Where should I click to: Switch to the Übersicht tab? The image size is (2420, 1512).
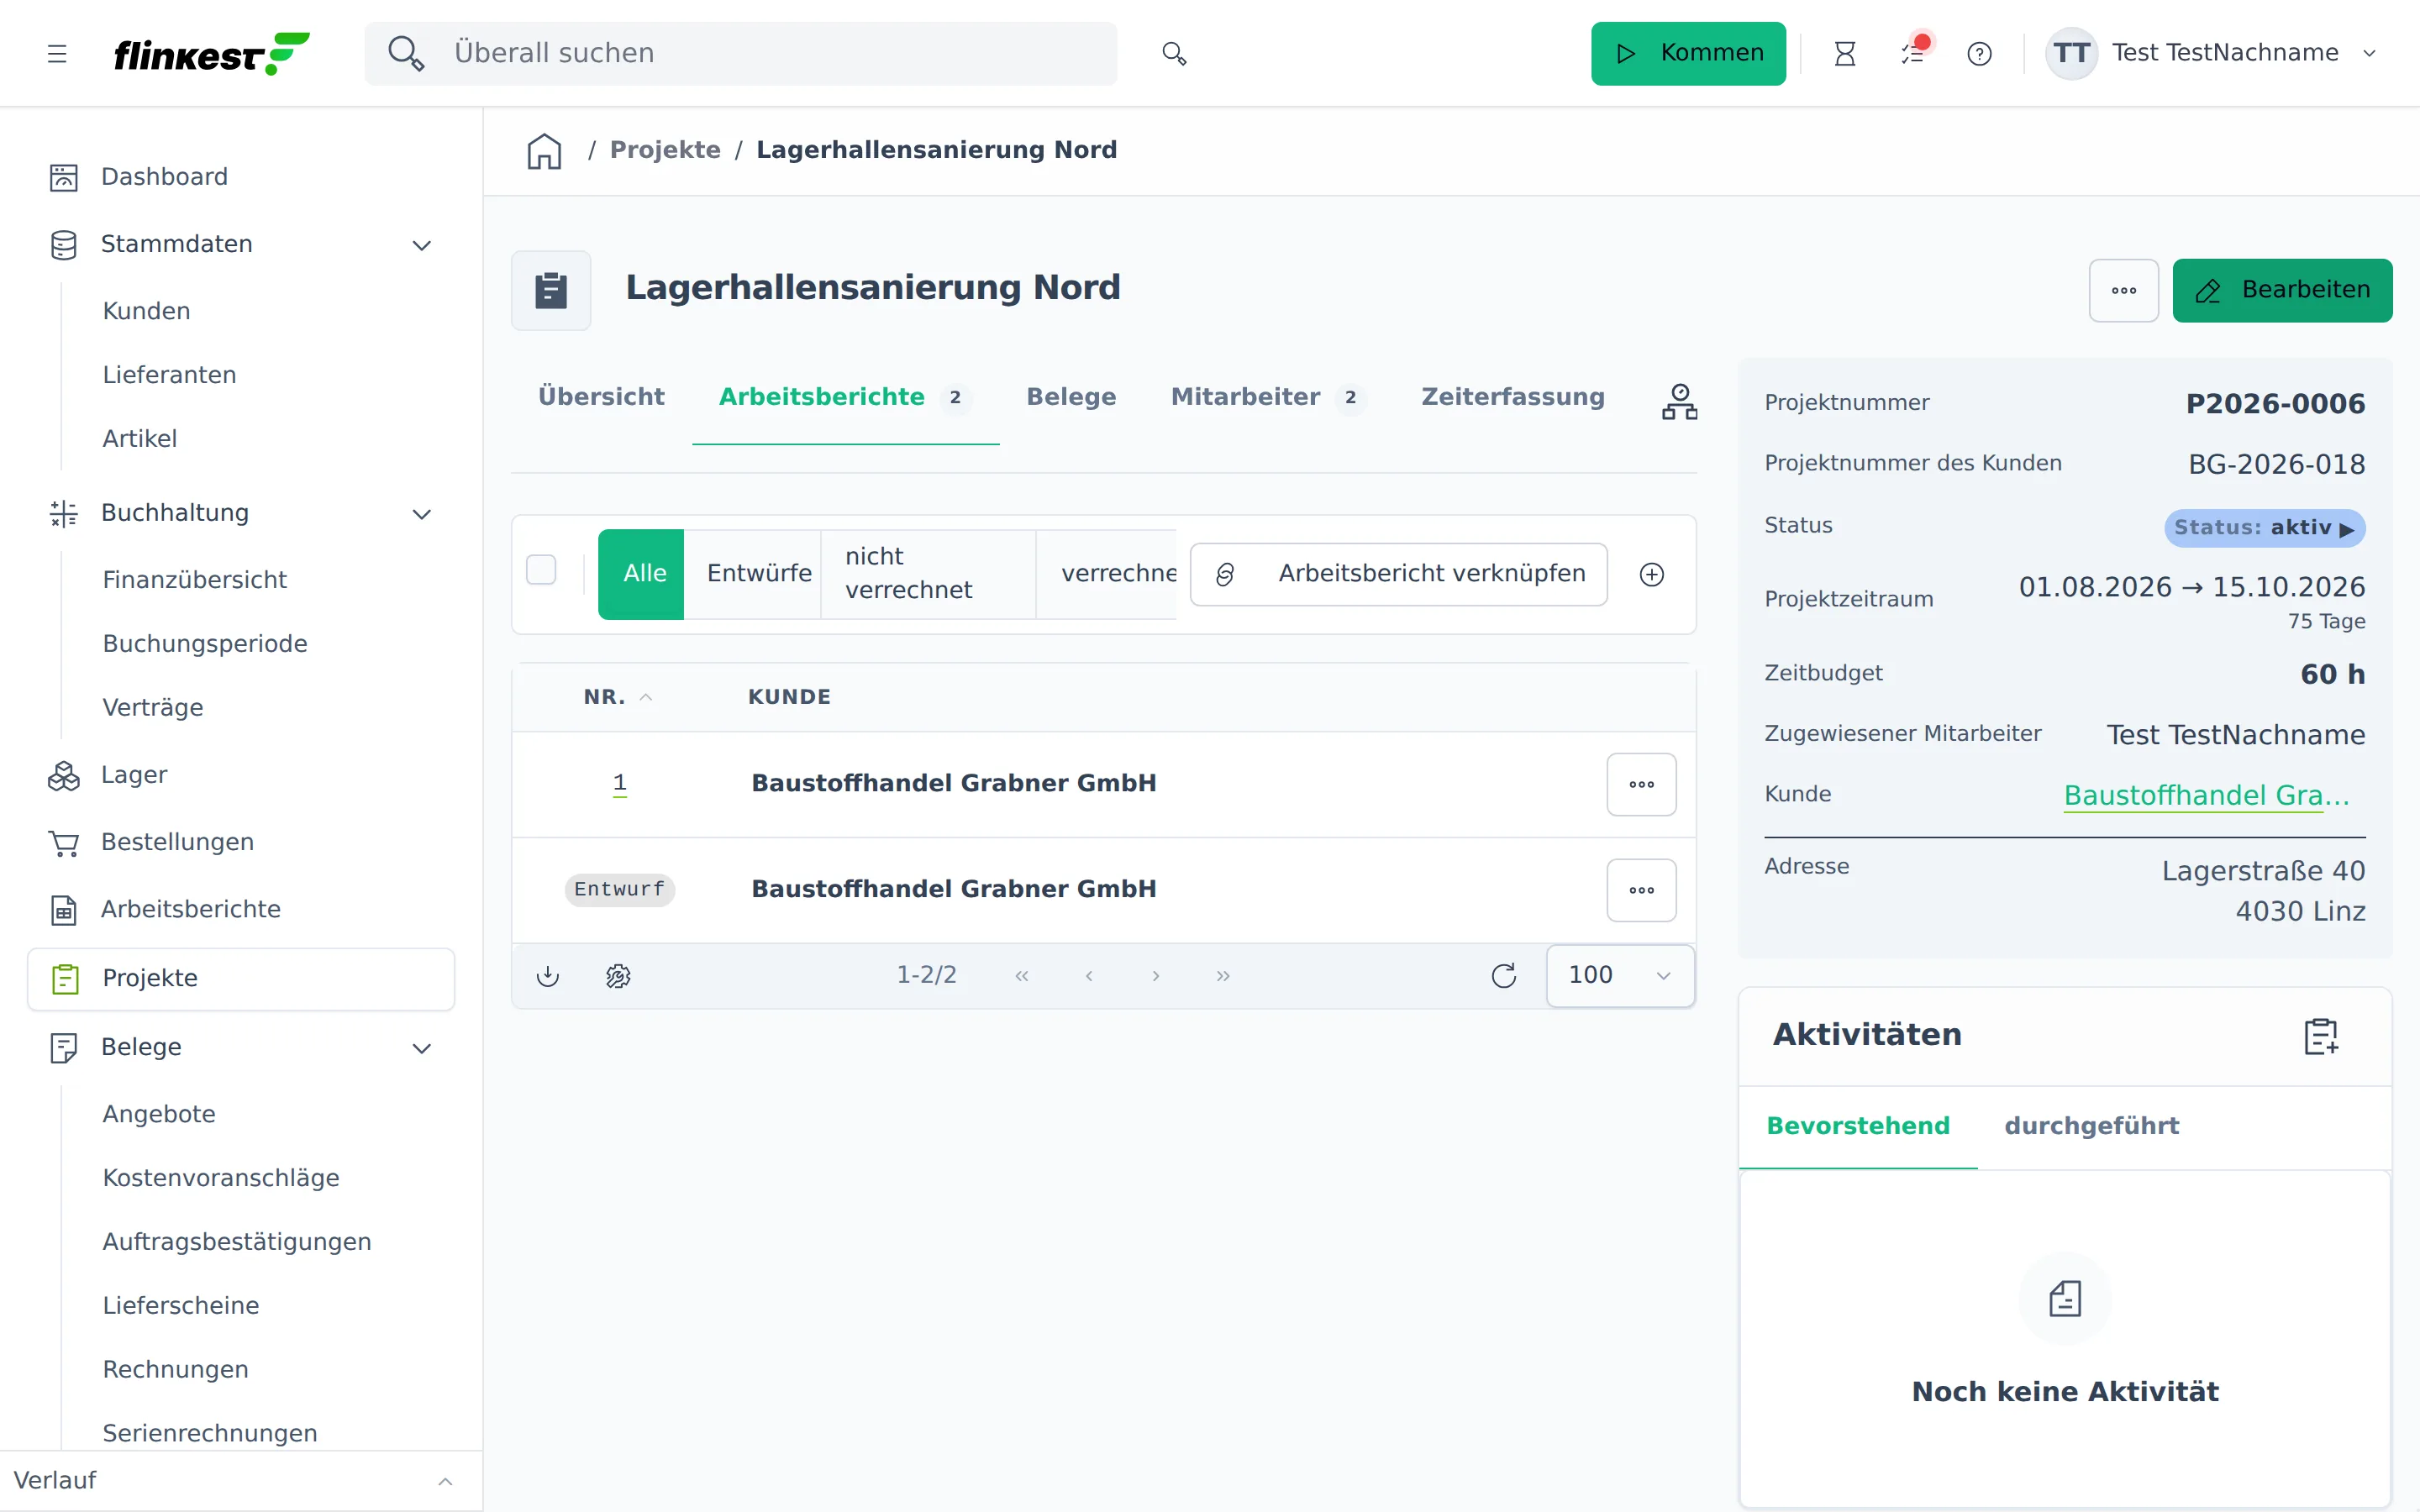[x=601, y=397]
